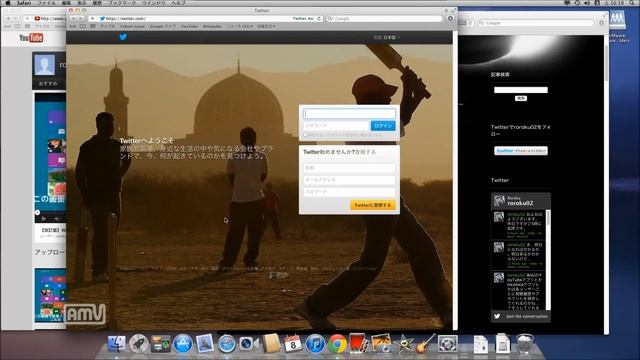This screenshot has height=360, width=640.
Task: Click the Twitter bird logo in header
Action: [123, 37]
